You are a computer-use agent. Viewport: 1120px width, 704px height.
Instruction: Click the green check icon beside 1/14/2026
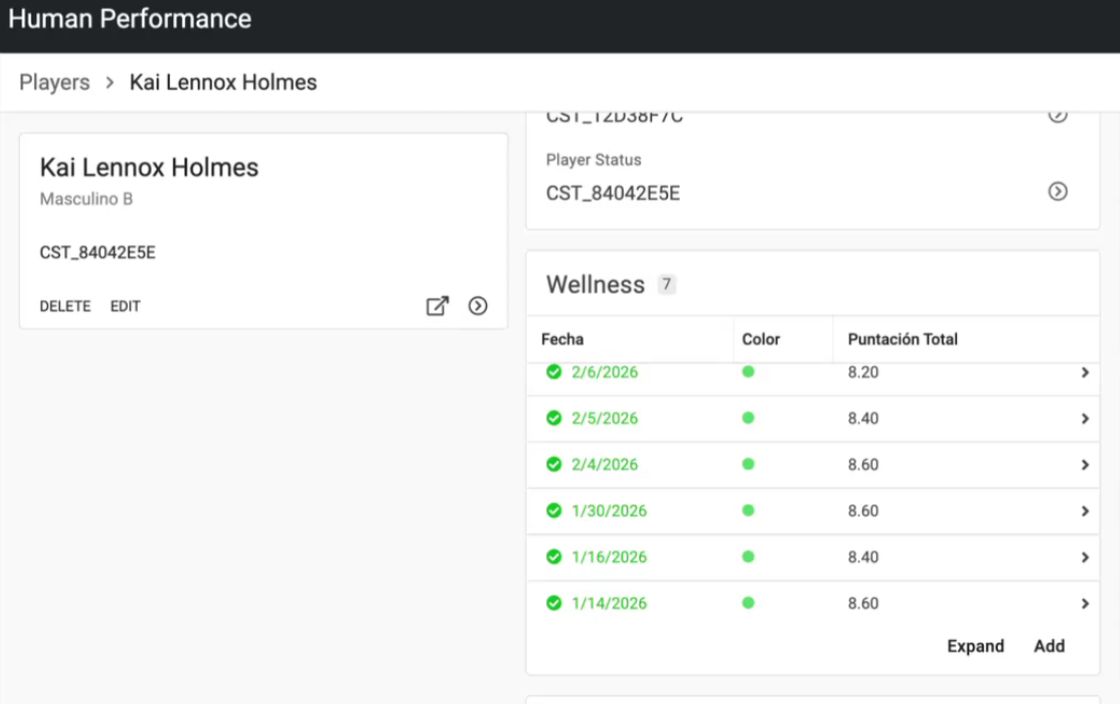pyautogui.click(x=554, y=603)
